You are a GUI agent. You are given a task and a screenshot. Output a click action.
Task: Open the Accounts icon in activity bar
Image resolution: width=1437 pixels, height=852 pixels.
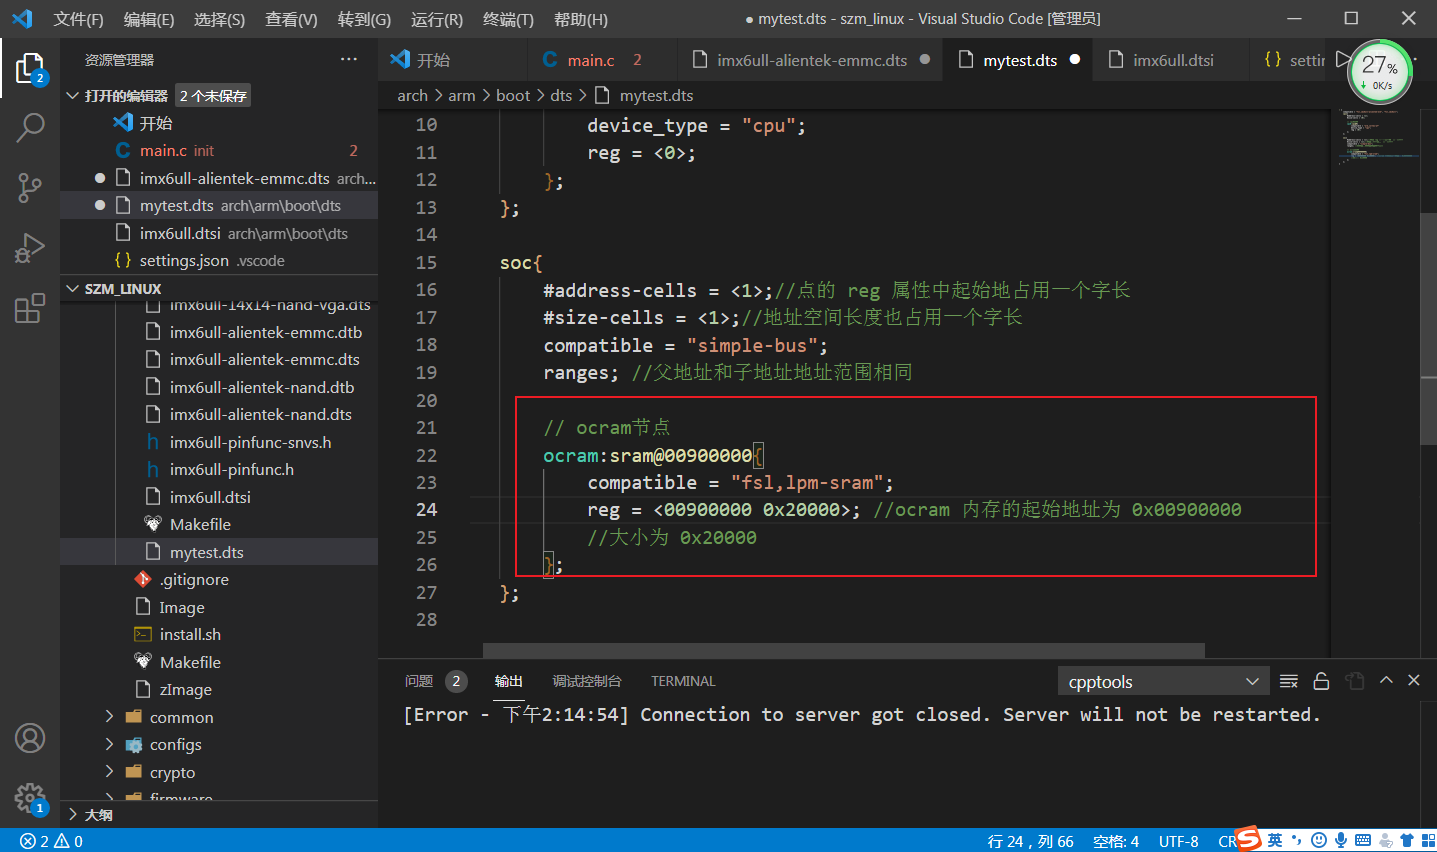(30, 738)
